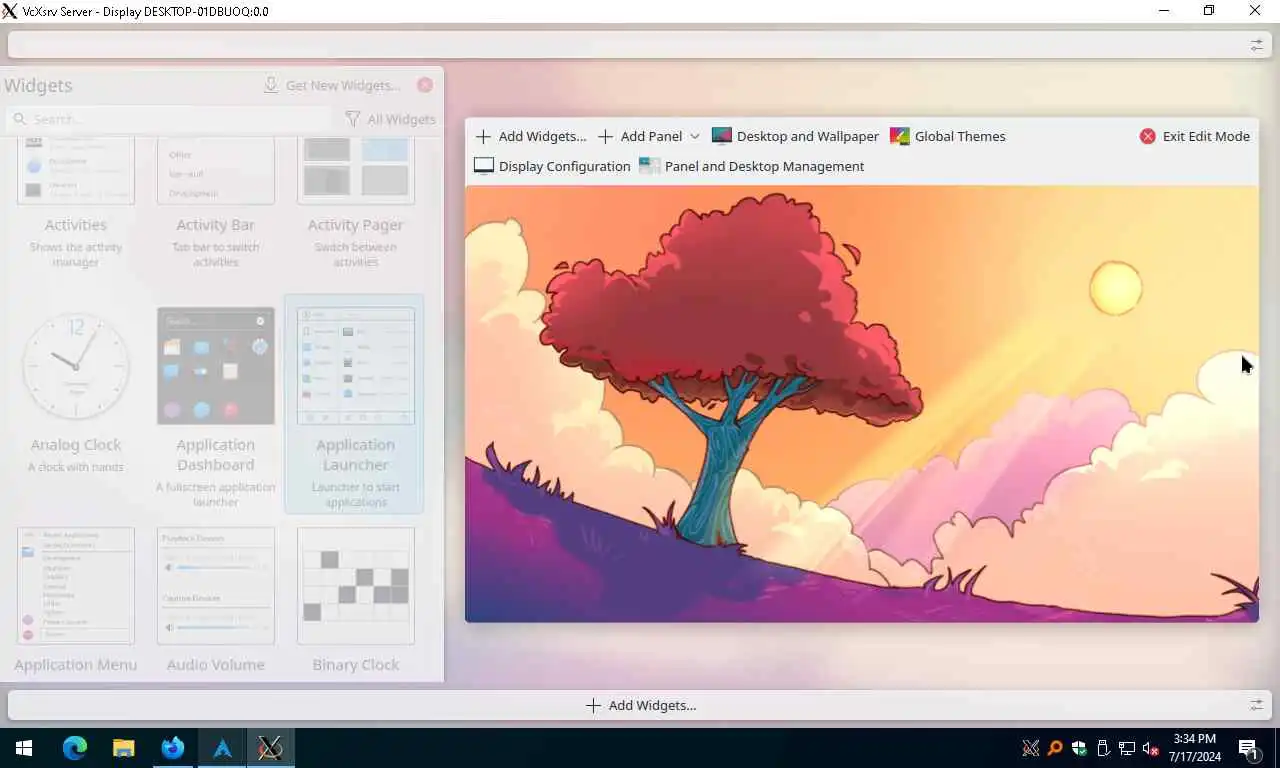Select the Application Launcher widget

pos(355,404)
